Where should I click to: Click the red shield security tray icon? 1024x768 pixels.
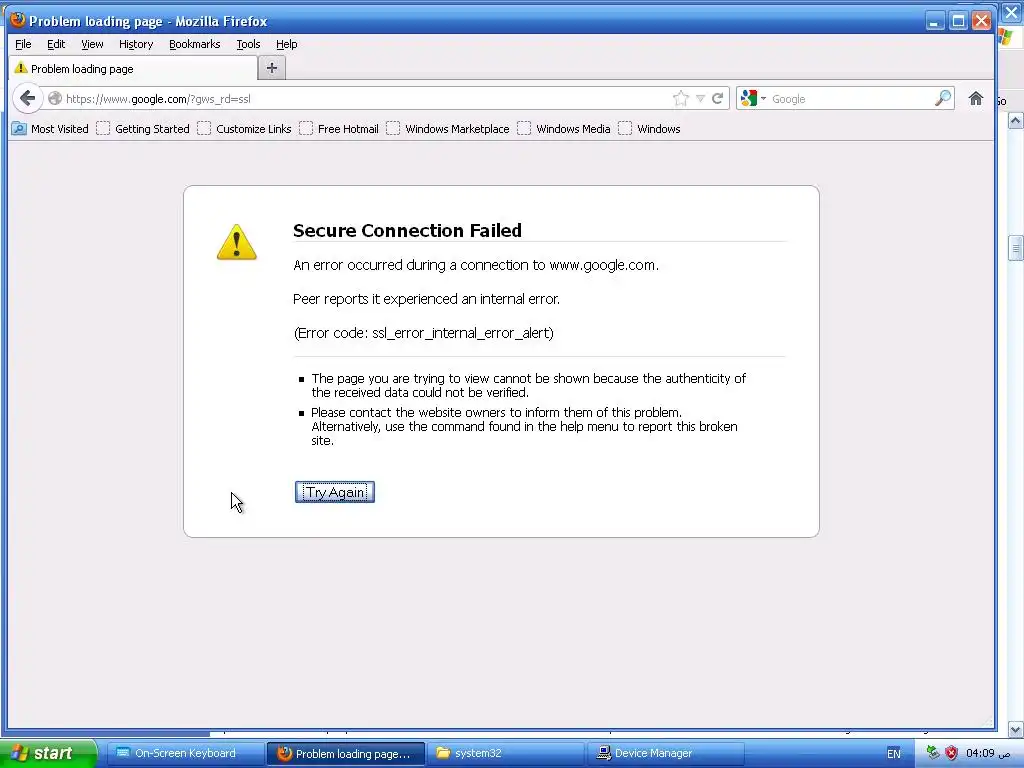coord(952,753)
